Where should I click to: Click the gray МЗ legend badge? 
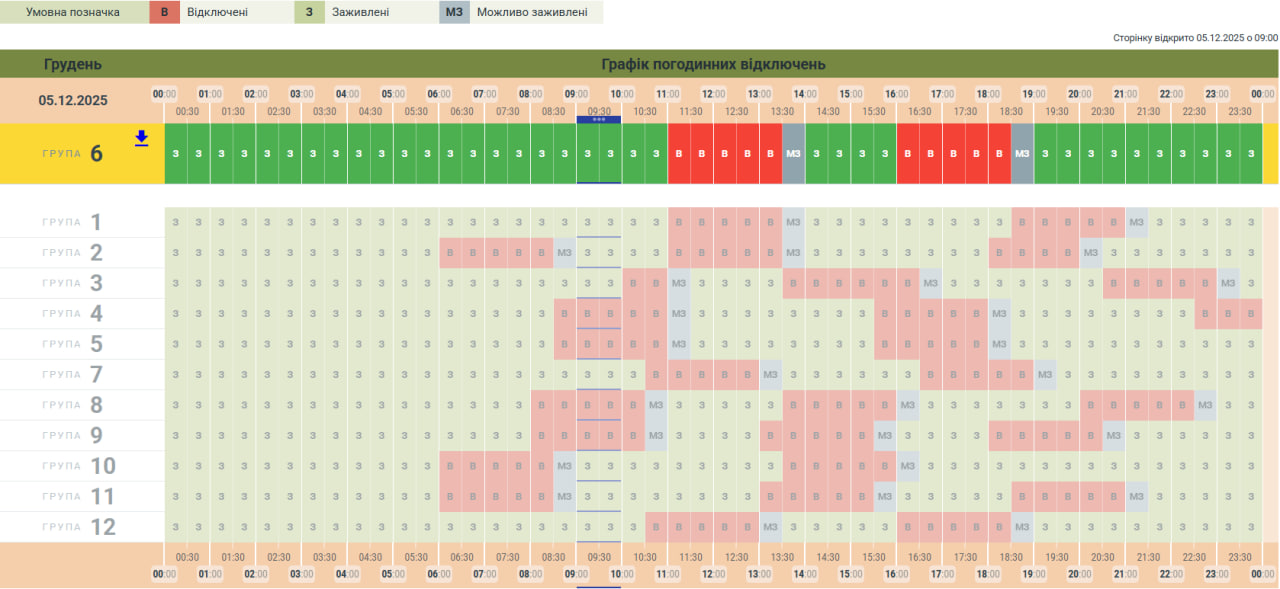454,13
